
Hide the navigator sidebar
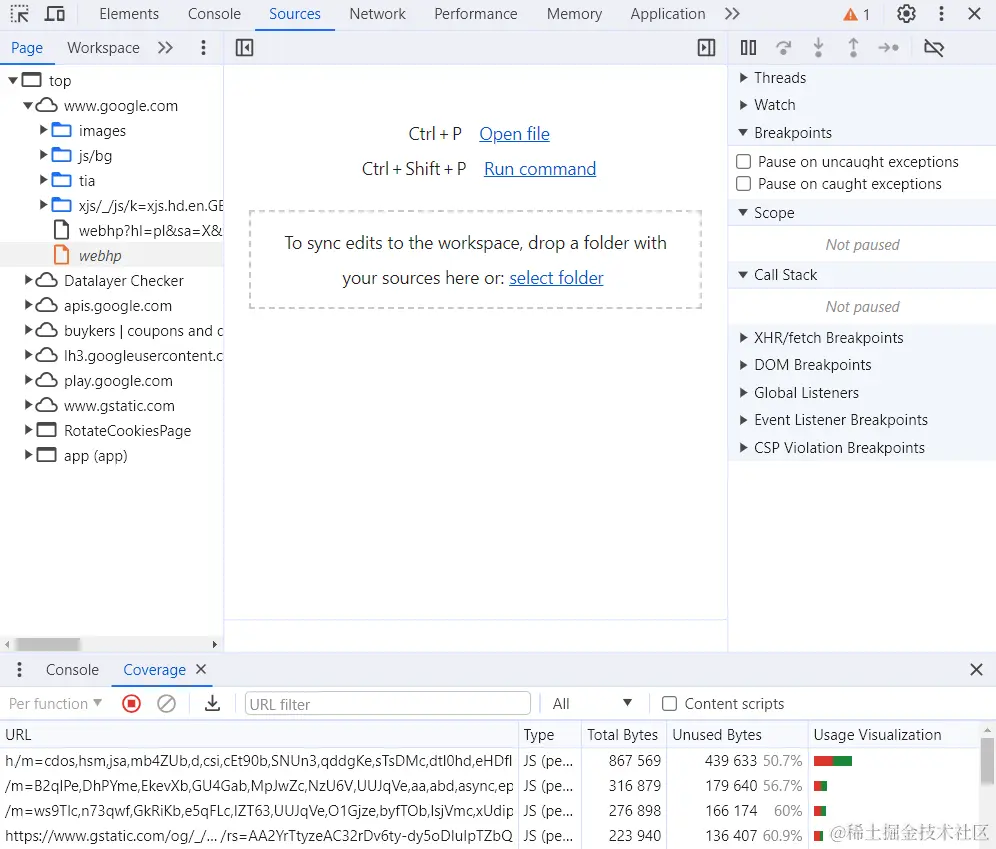(244, 48)
